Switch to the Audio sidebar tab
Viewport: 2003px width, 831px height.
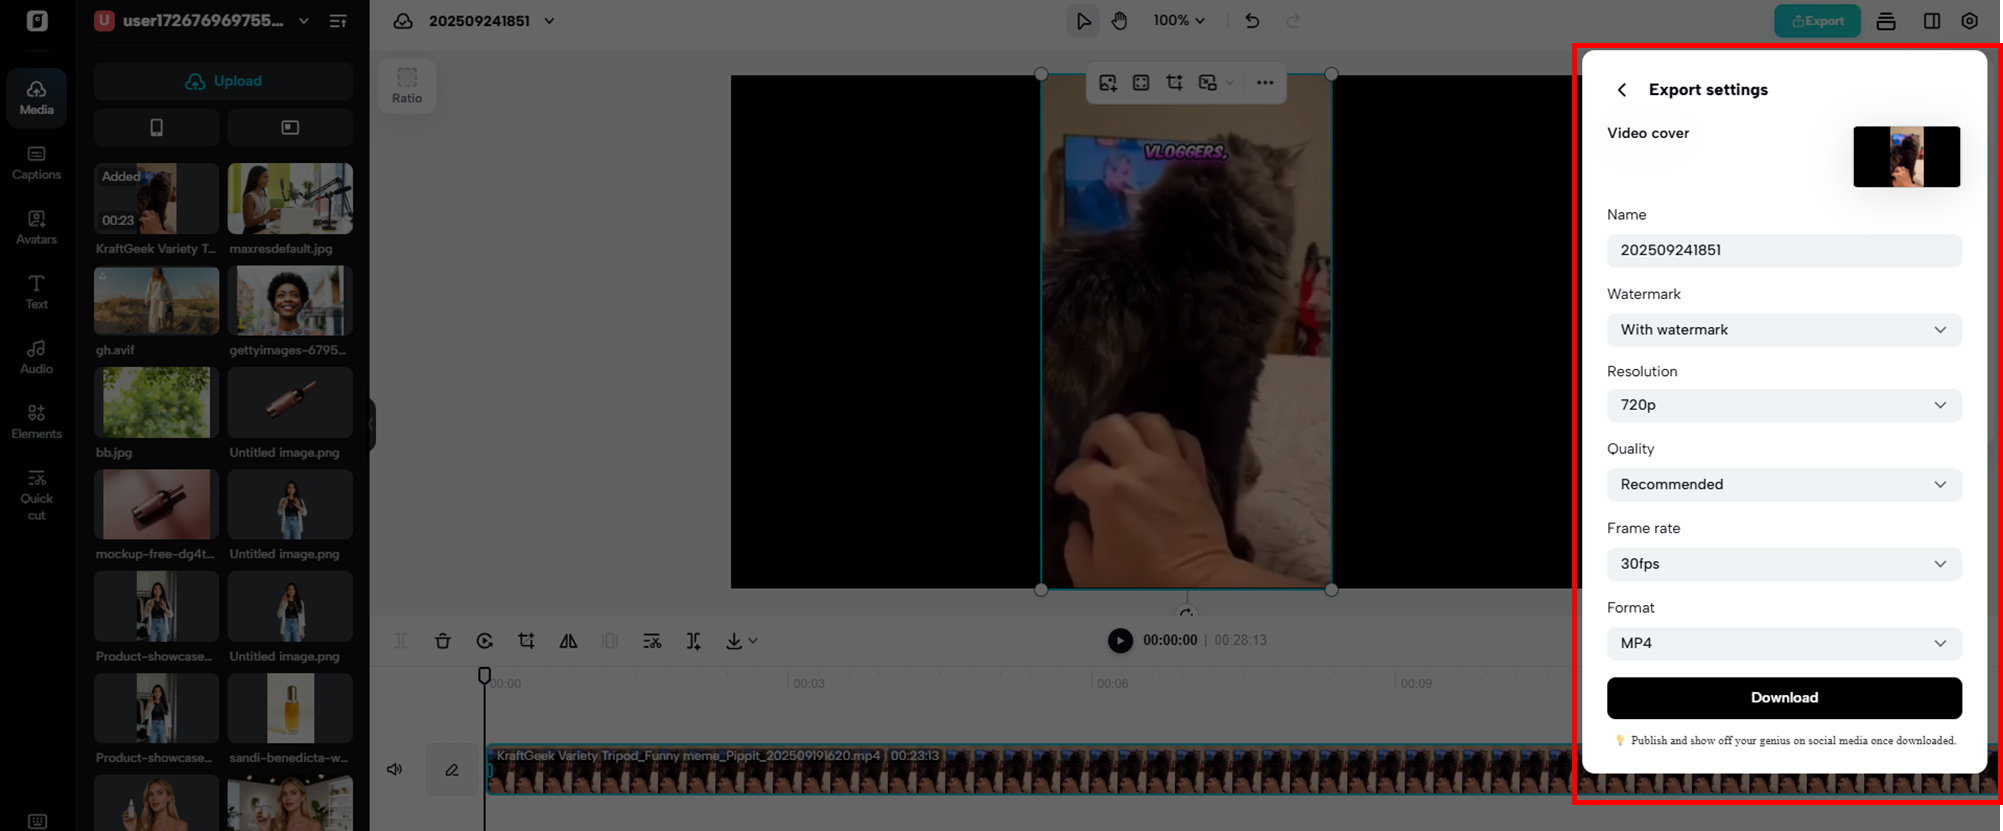click(x=37, y=356)
